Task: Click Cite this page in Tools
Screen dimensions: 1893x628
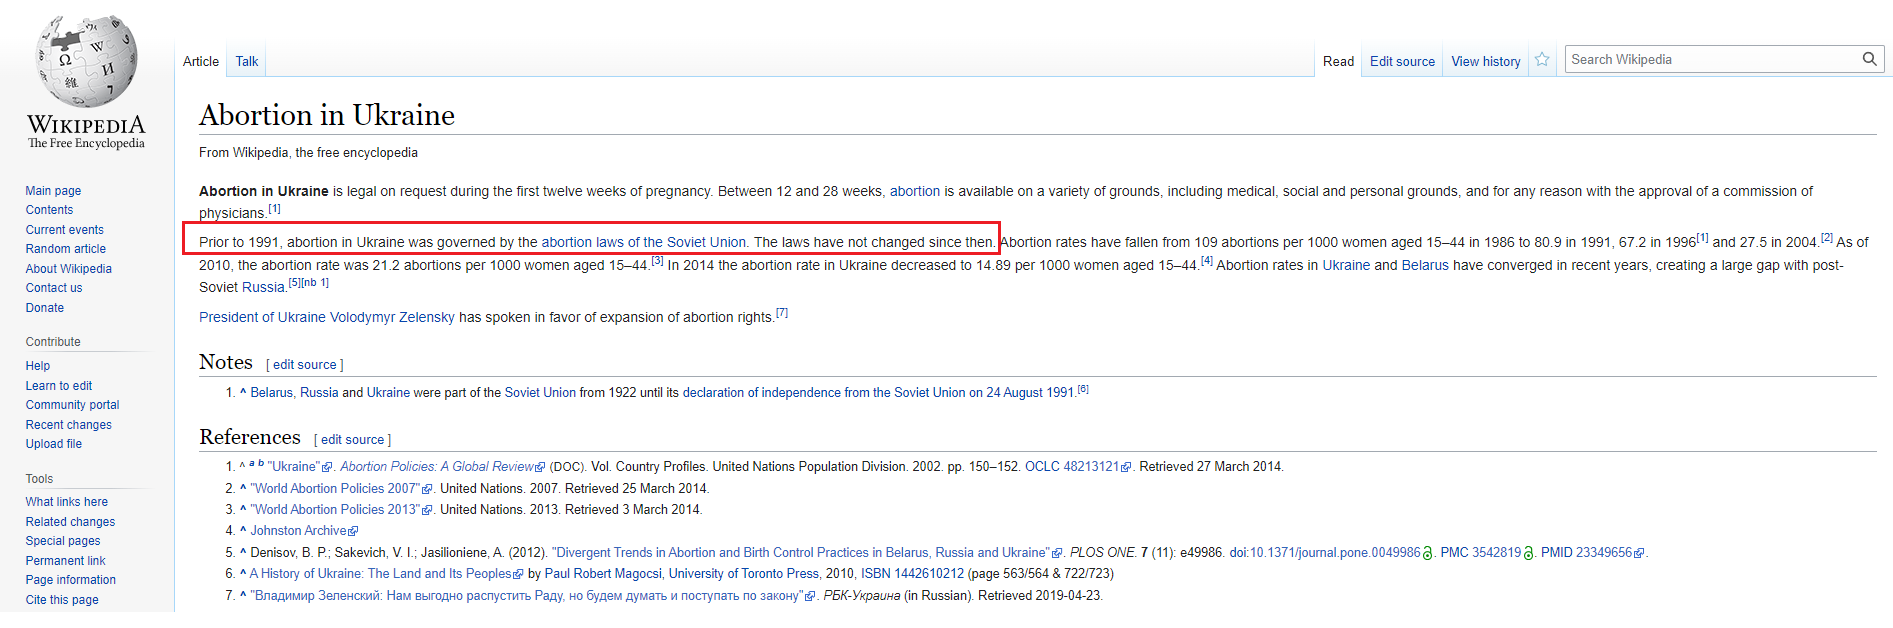Action: pos(62,600)
